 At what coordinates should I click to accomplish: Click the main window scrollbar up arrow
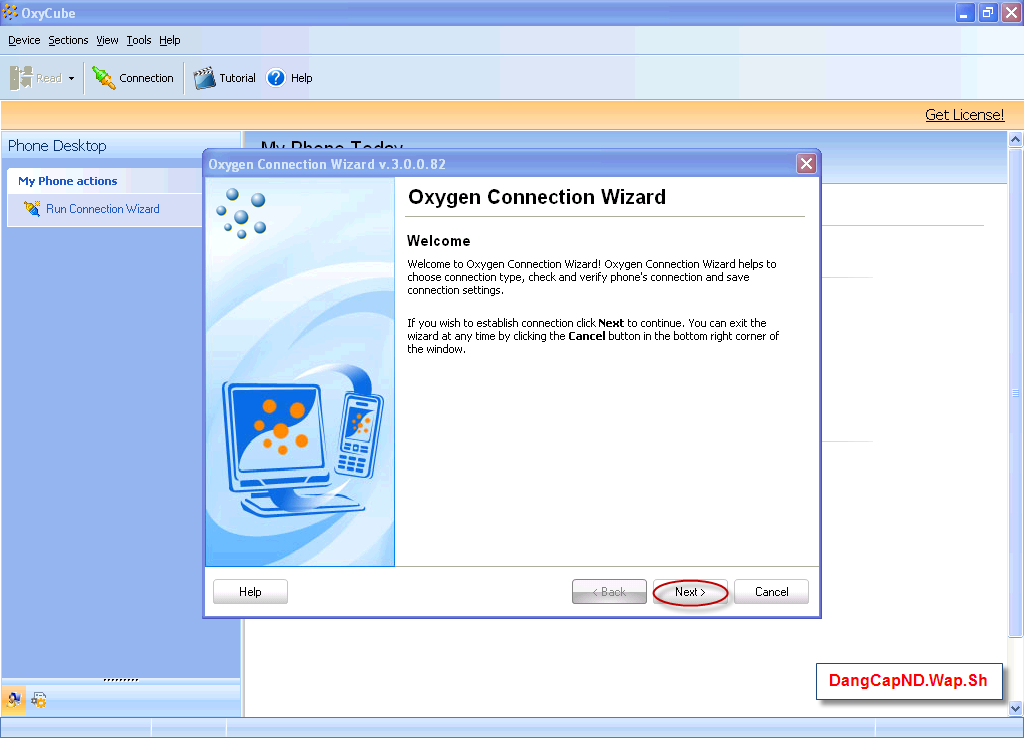click(x=1016, y=139)
